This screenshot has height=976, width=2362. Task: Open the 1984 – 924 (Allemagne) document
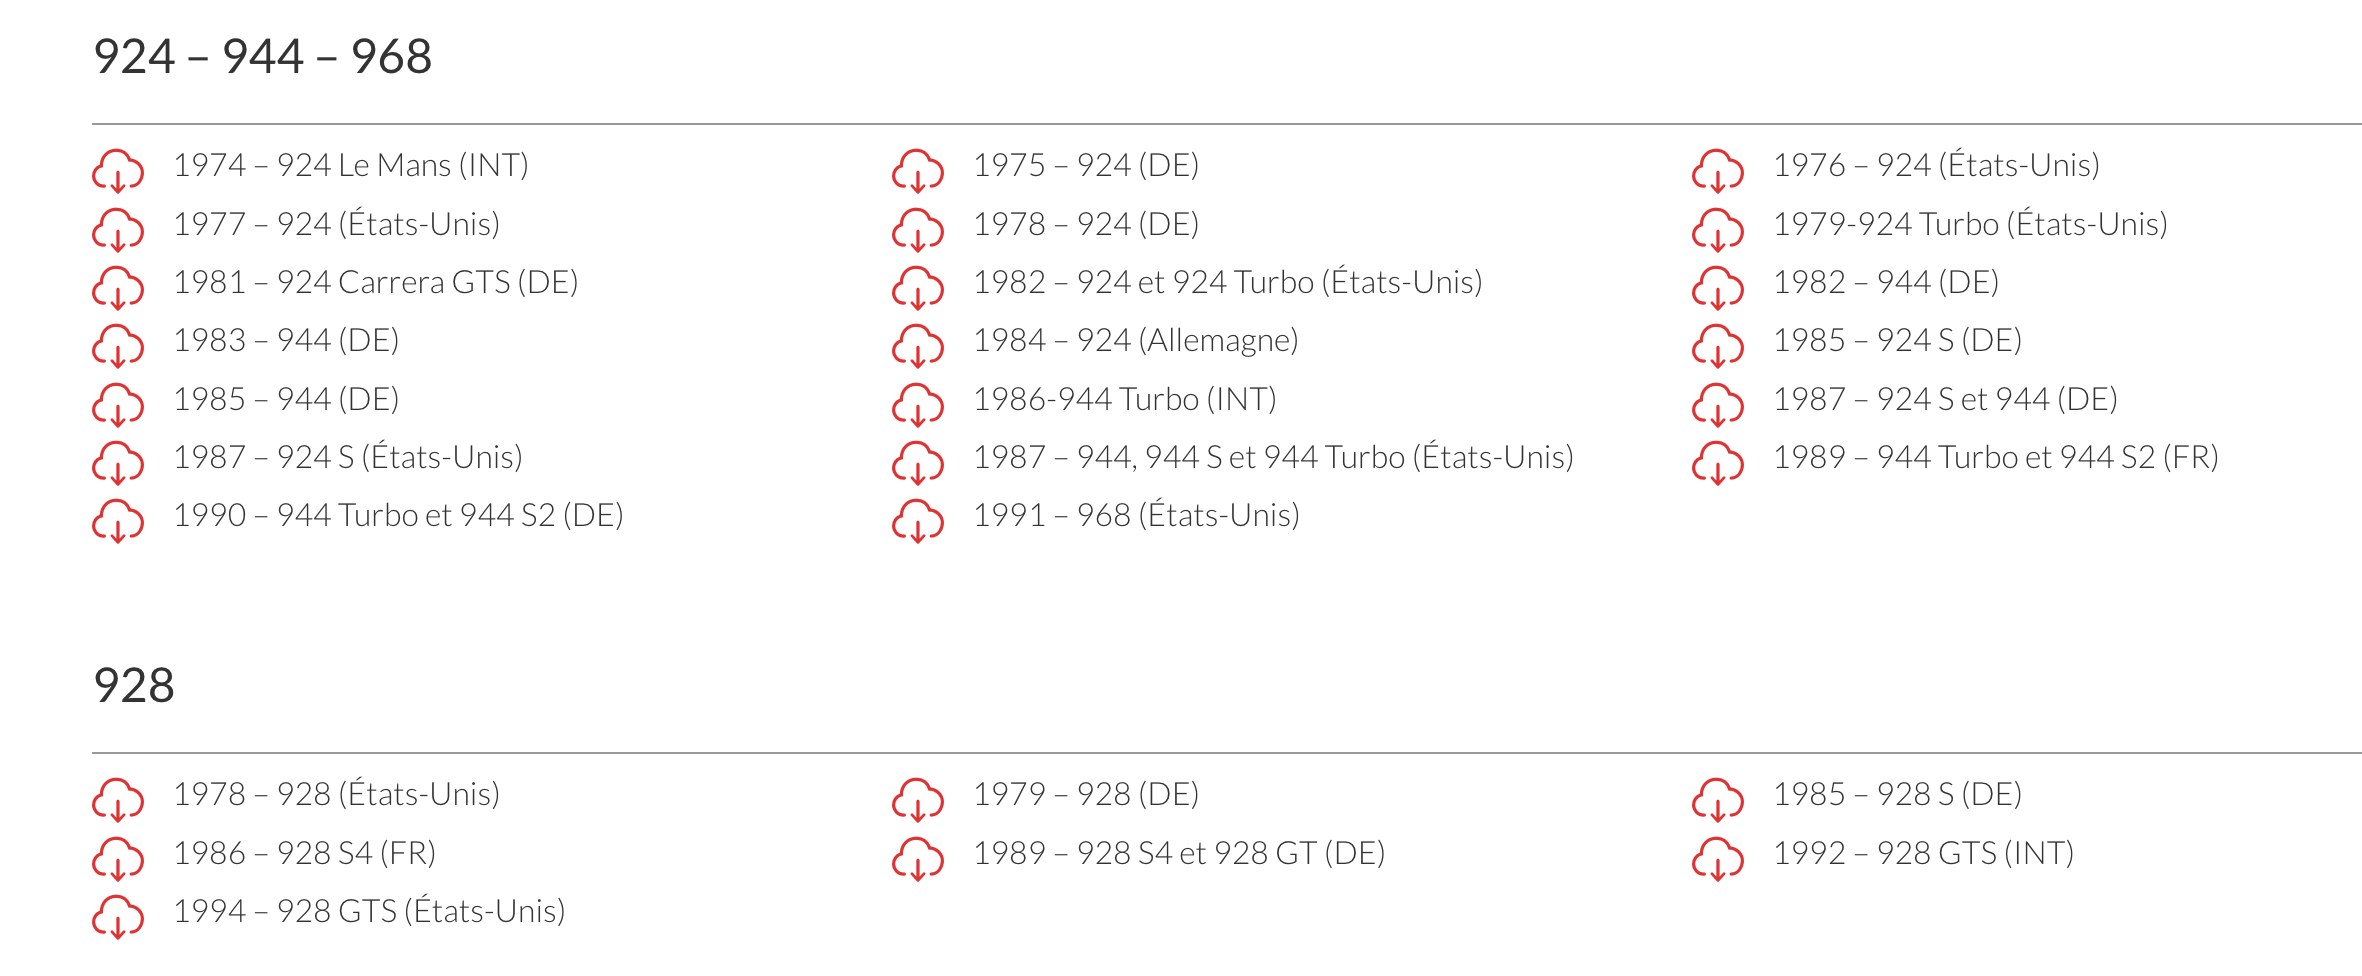coord(1136,341)
